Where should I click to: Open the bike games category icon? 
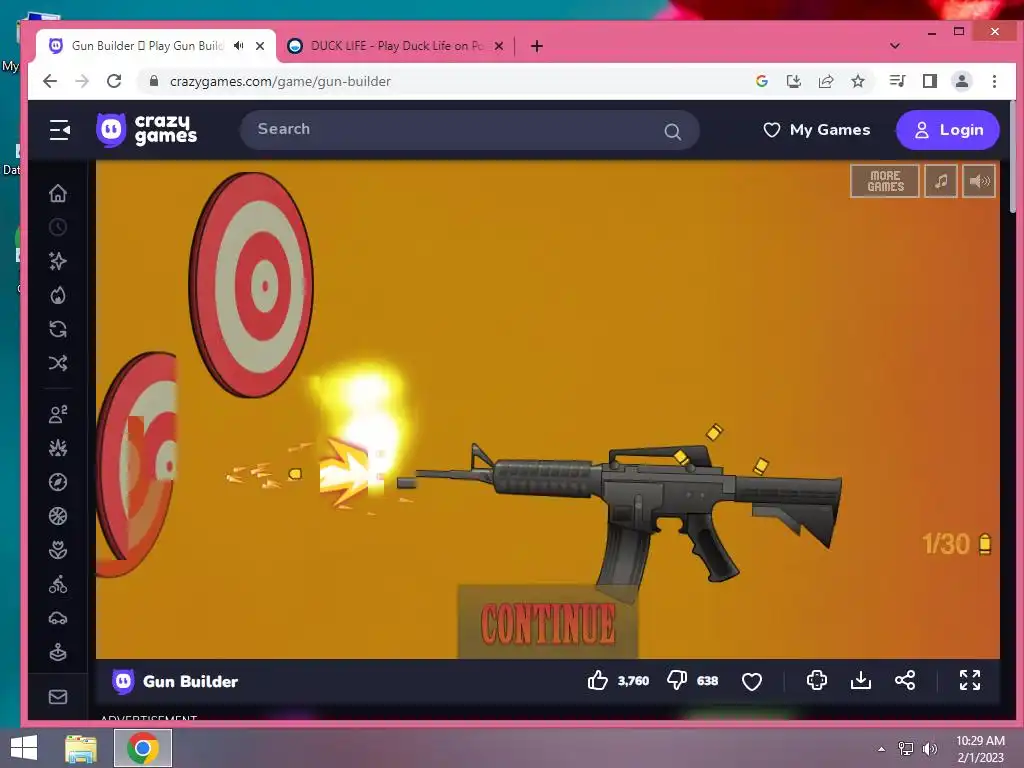coord(58,584)
